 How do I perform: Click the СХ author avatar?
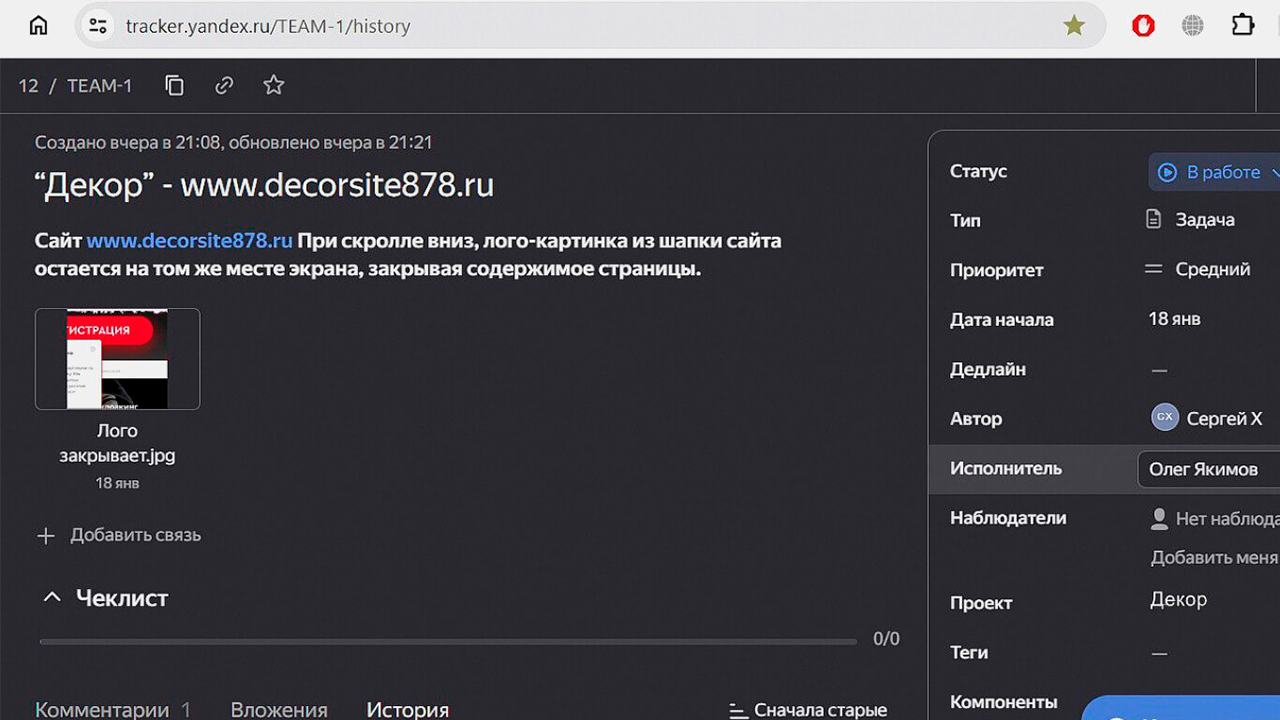click(1165, 418)
